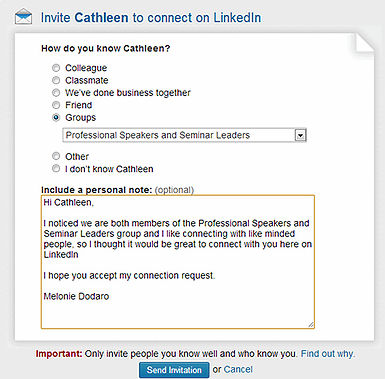Viewport: 385px width, 379px height.
Task: Open the groups dropdown arrow
Action: pyautogui.click(x=300, y=135)
